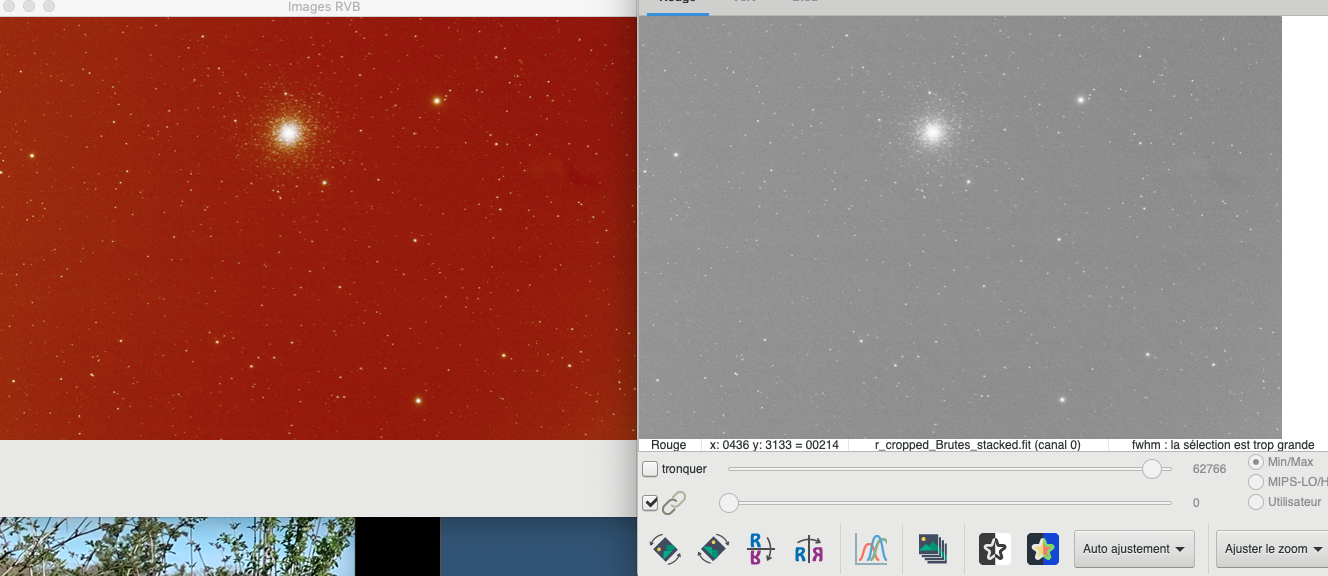Uncheck the channel link checkbox
Viewport: 1328px width, 576px height.
pos(650,503)
